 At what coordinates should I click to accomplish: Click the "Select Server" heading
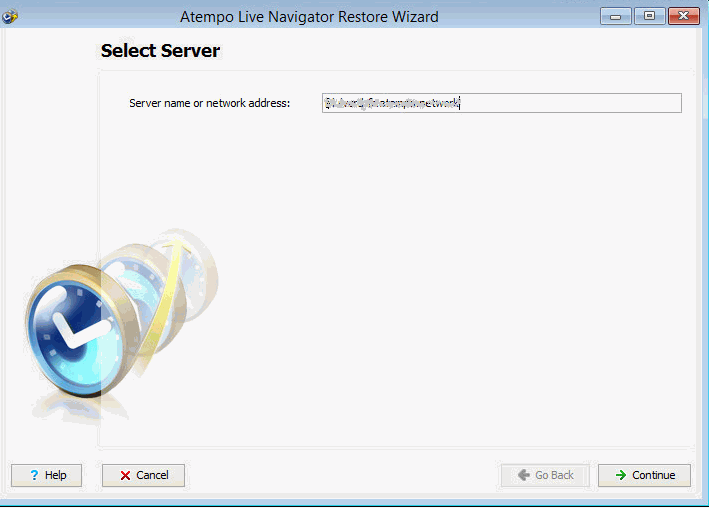tap(161, 51)
